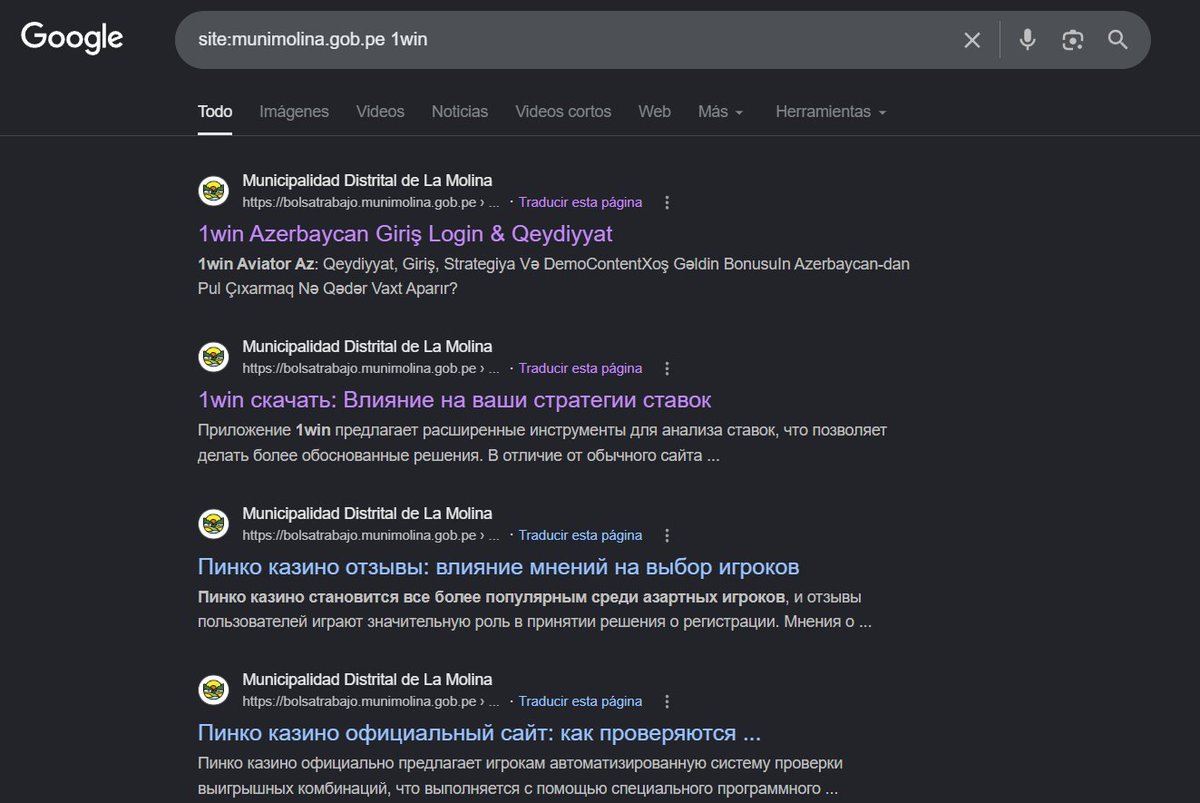This screenshot has width=1200, height=803.
Task: Open more options for 1win скачать result
Action: tap(667, 368)
